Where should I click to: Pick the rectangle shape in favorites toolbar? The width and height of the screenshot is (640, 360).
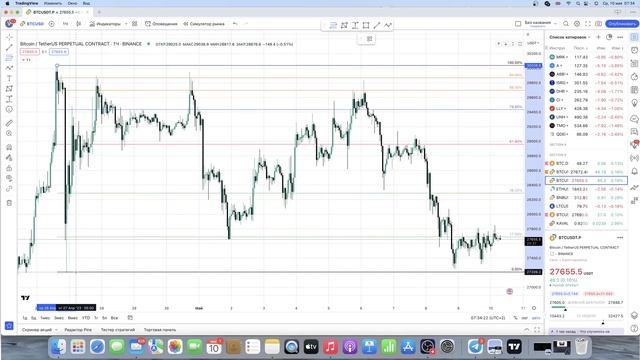point(366,25)
